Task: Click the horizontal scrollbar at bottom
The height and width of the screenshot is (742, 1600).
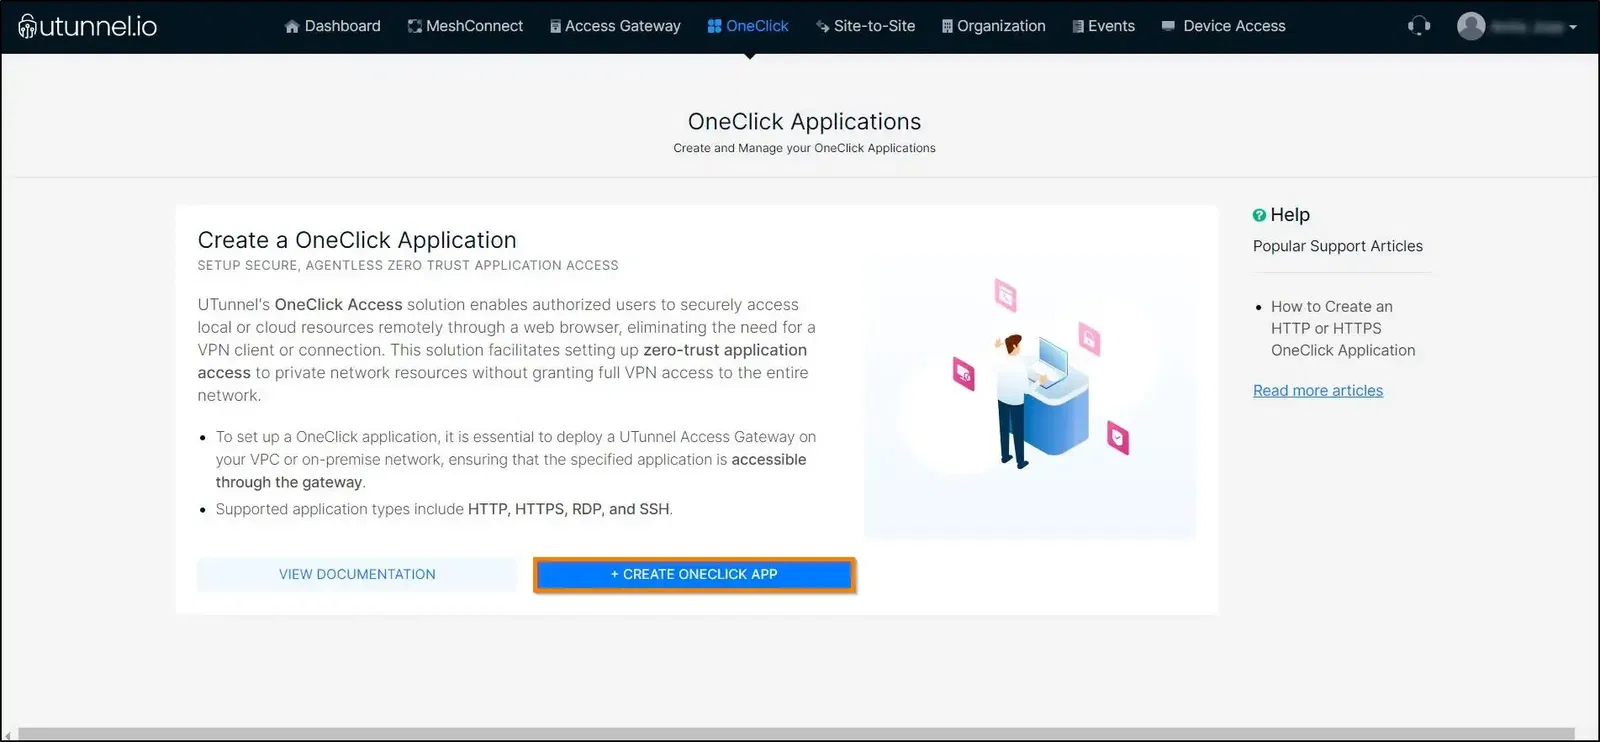Action: 796,734
